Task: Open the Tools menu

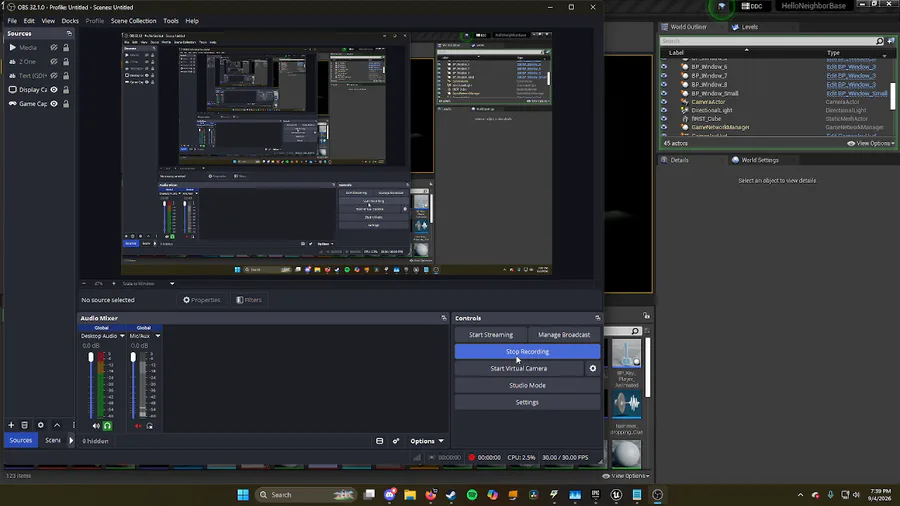Action: [x=170, y=21]
